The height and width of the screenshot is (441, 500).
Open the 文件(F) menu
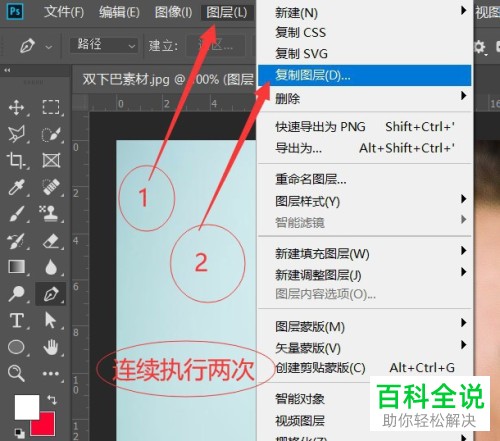64,12
